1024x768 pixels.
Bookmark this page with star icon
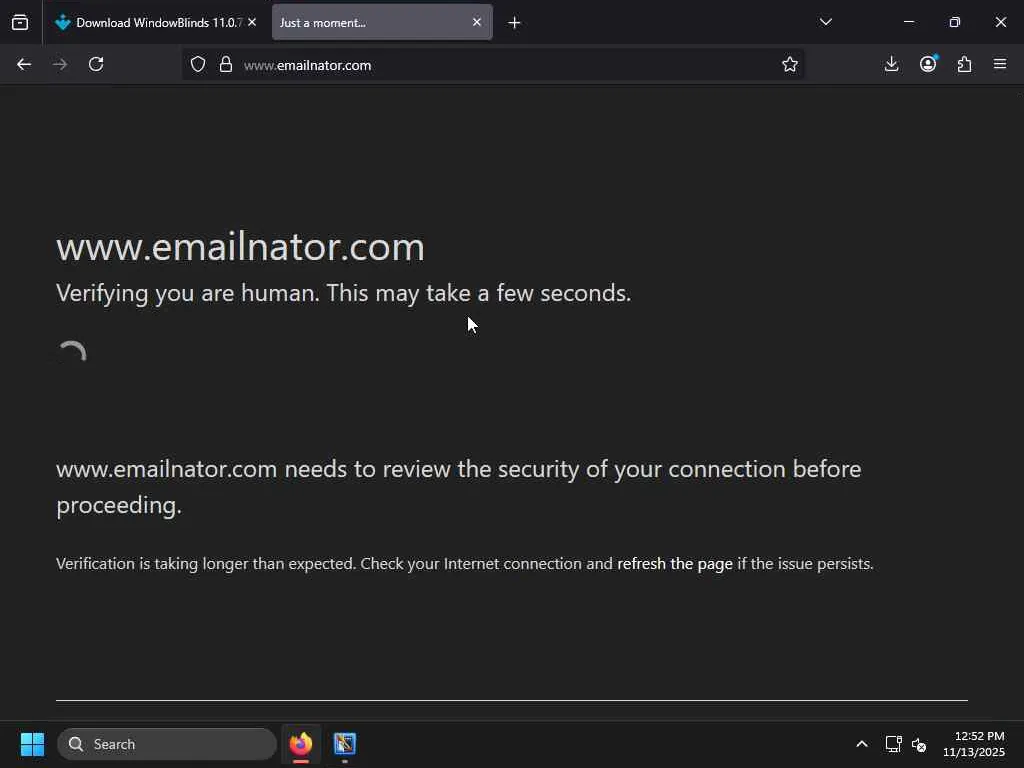[x=790, y=64]
